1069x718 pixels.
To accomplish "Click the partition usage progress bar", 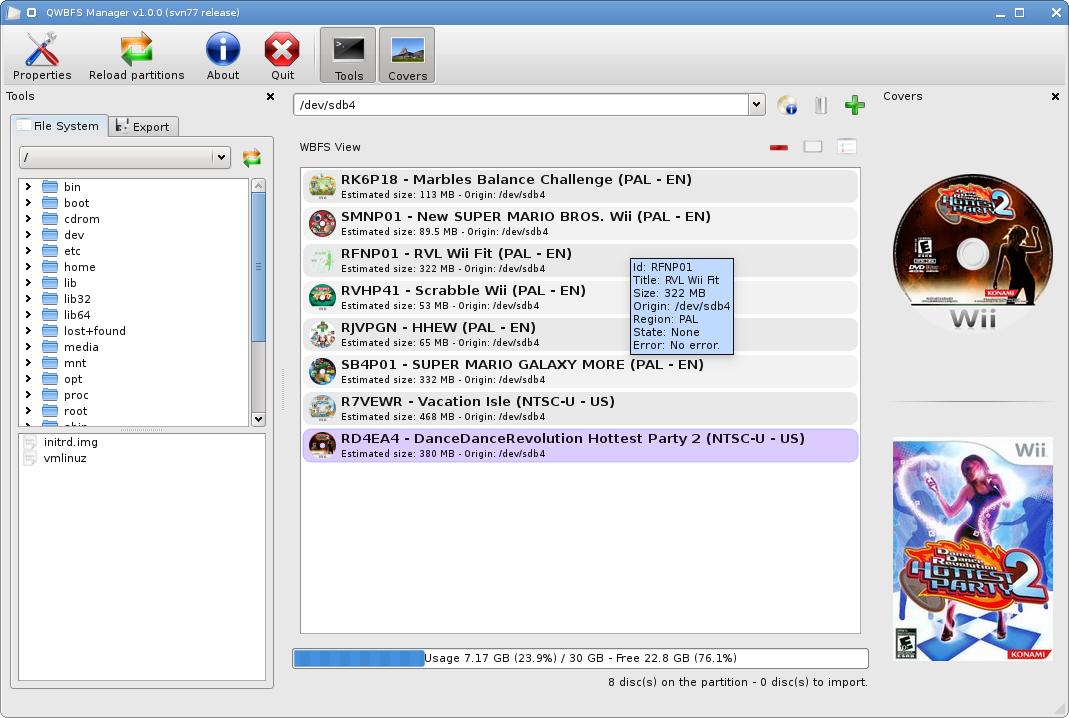I will [579, 658].
